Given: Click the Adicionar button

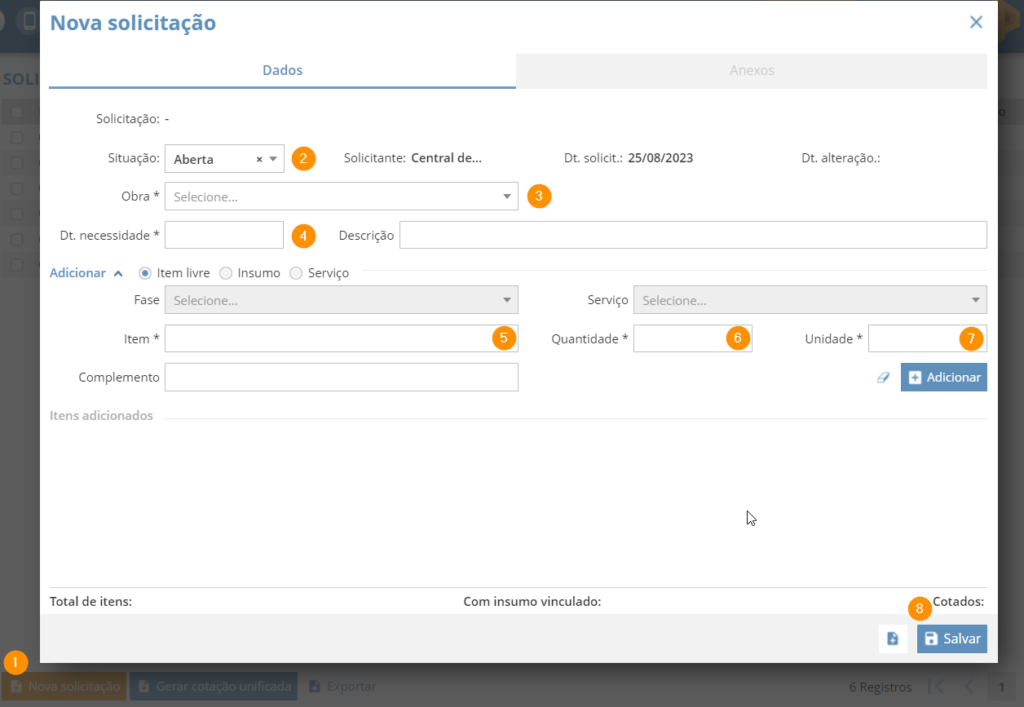Looking at the screenshot, I should pos(944,377).
